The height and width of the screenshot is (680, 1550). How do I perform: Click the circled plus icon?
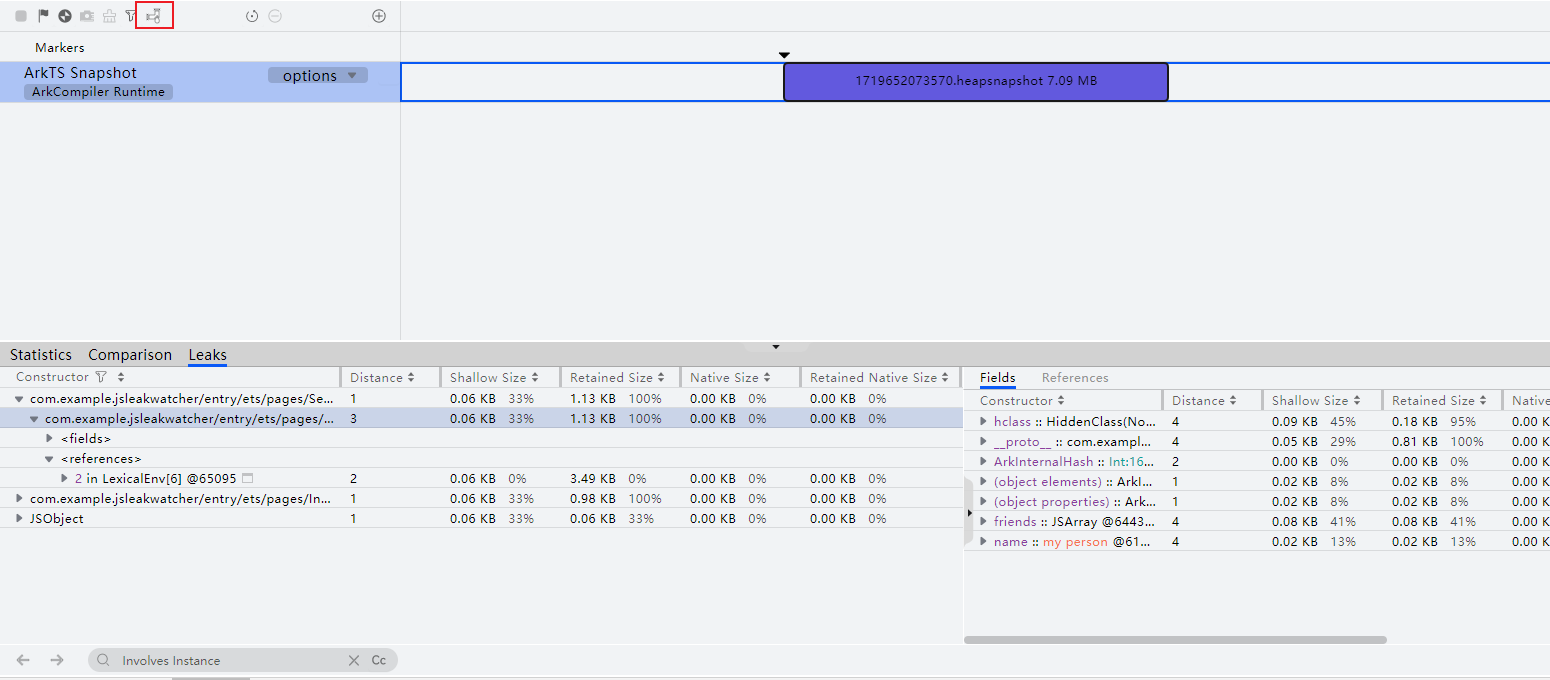coord(379,16)
